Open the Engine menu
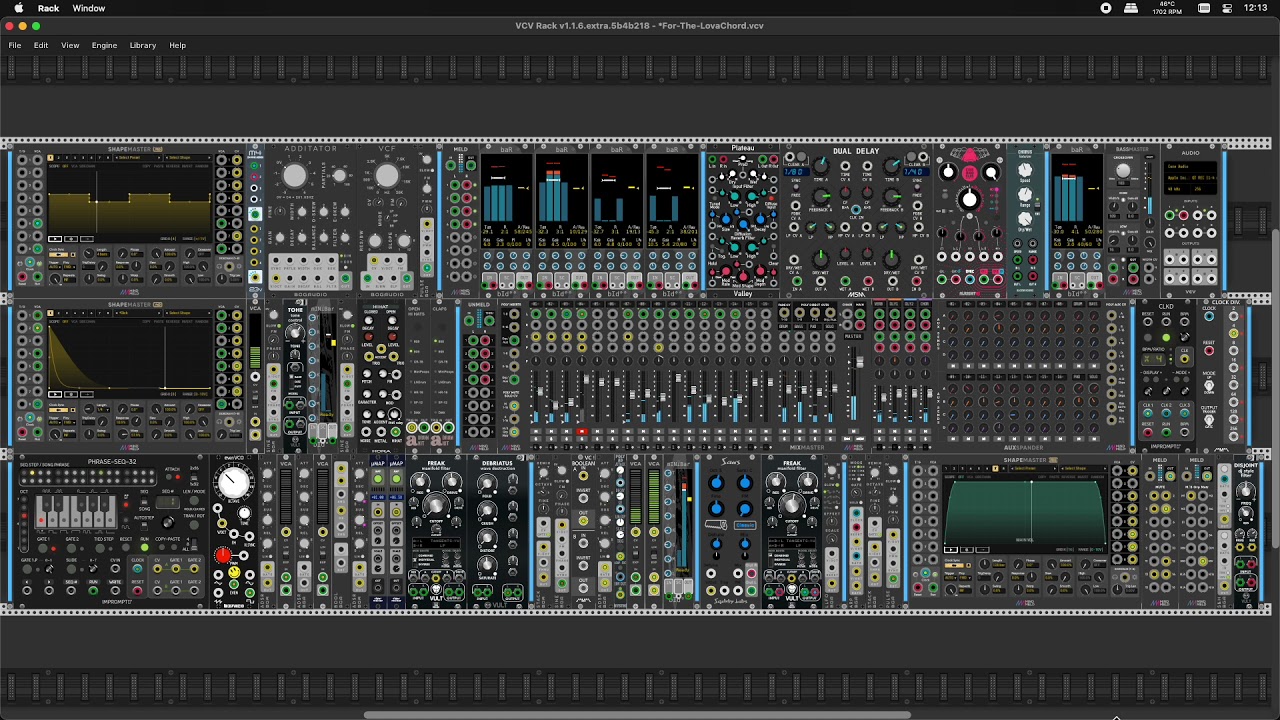The height and width of the screenshot is (720, 1280). tap(104, 45)
